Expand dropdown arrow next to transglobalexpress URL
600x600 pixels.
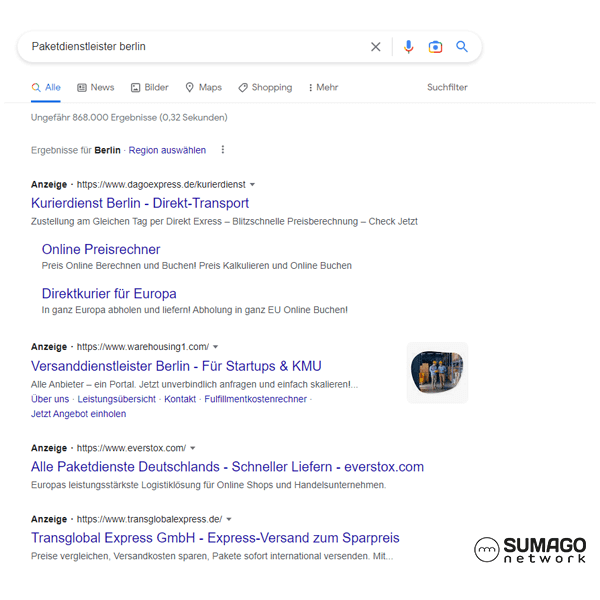point(229,519)
